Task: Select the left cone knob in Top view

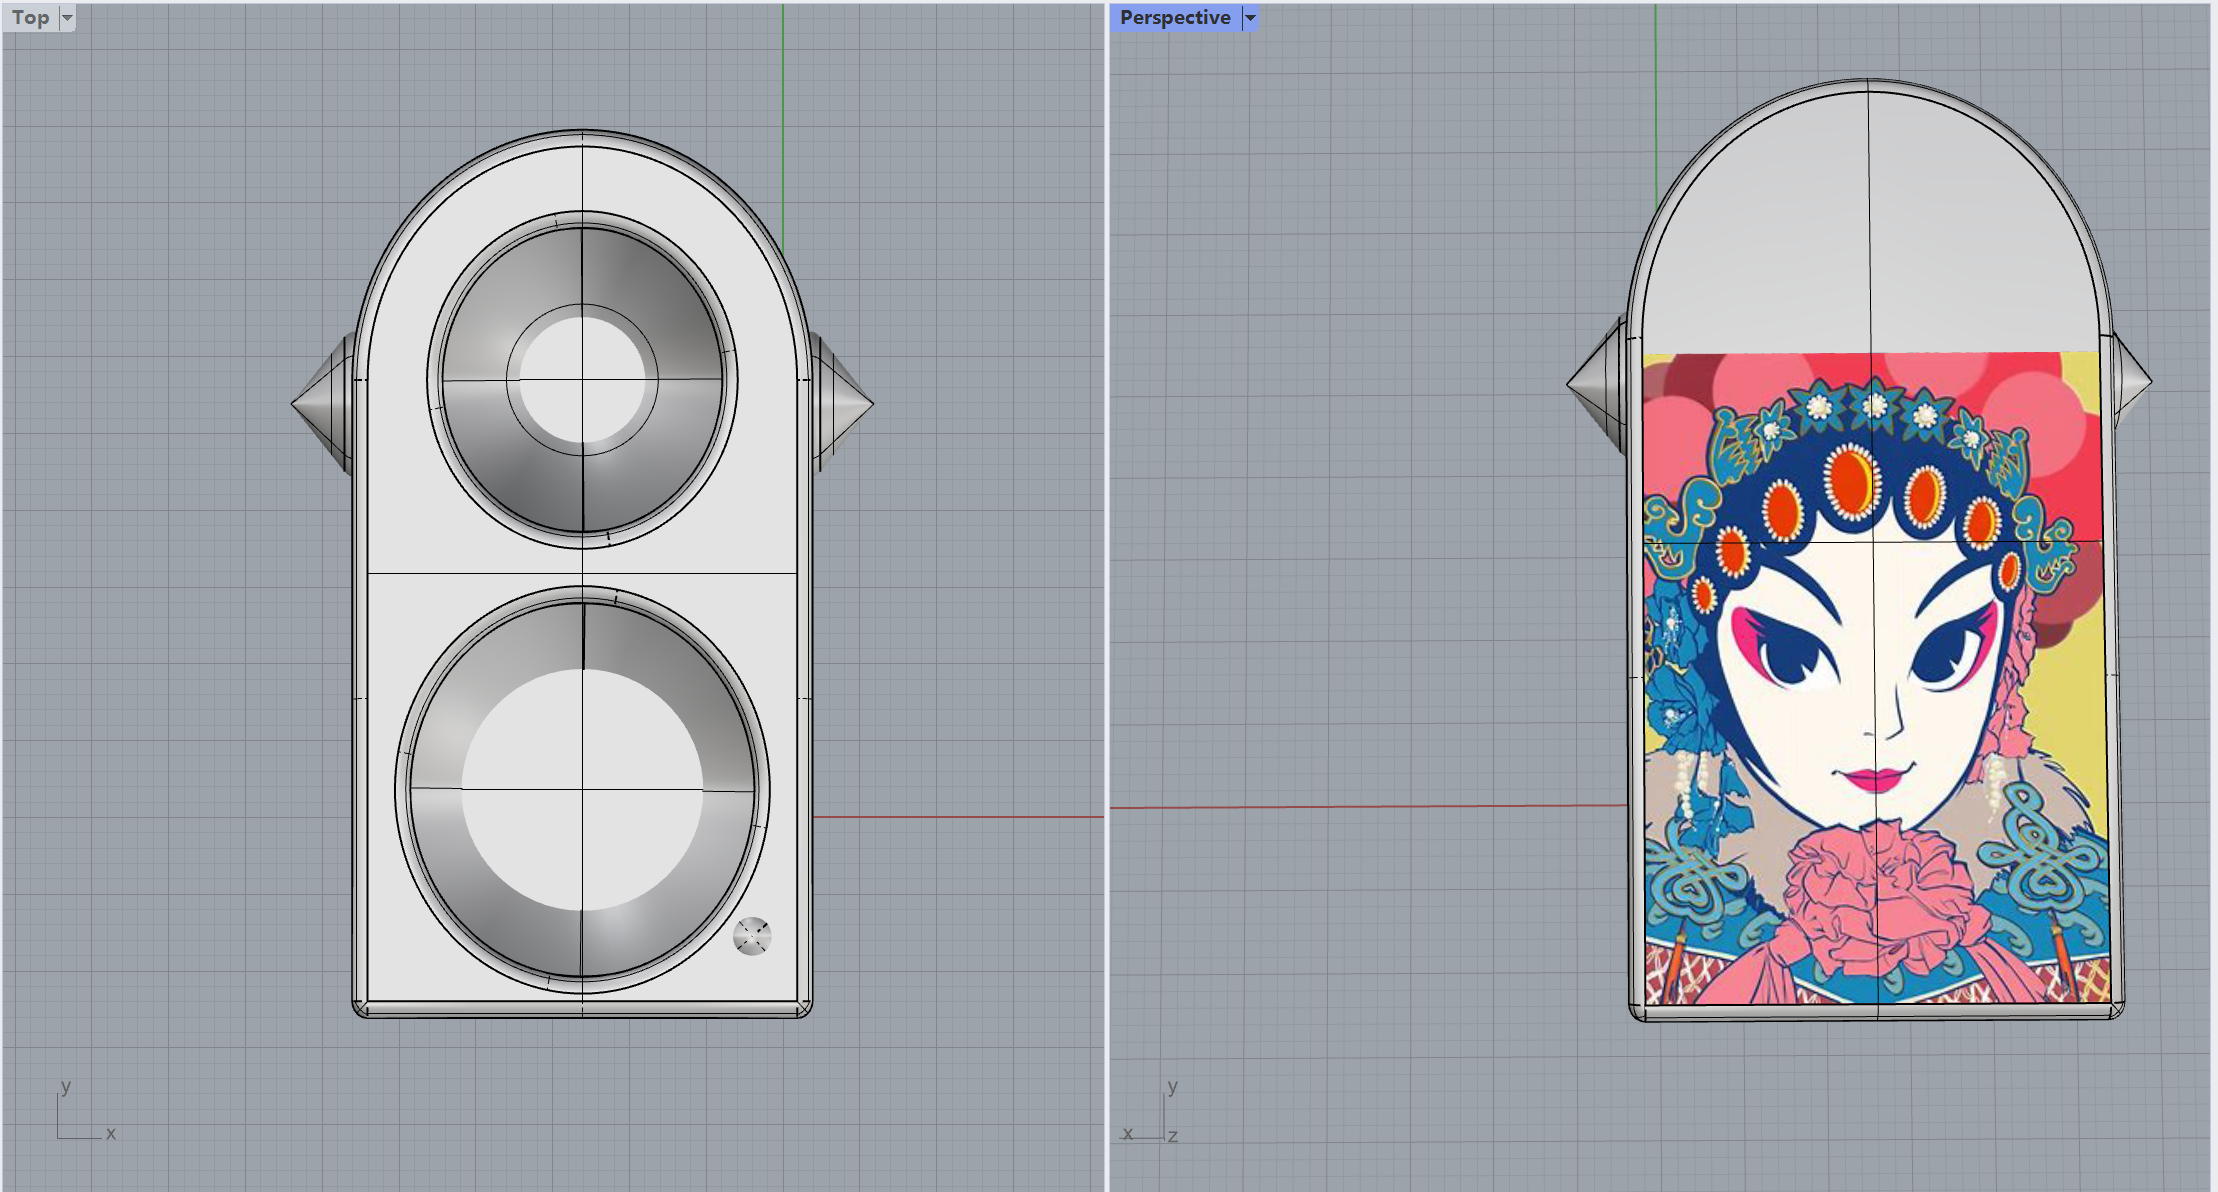Action: 322,404
